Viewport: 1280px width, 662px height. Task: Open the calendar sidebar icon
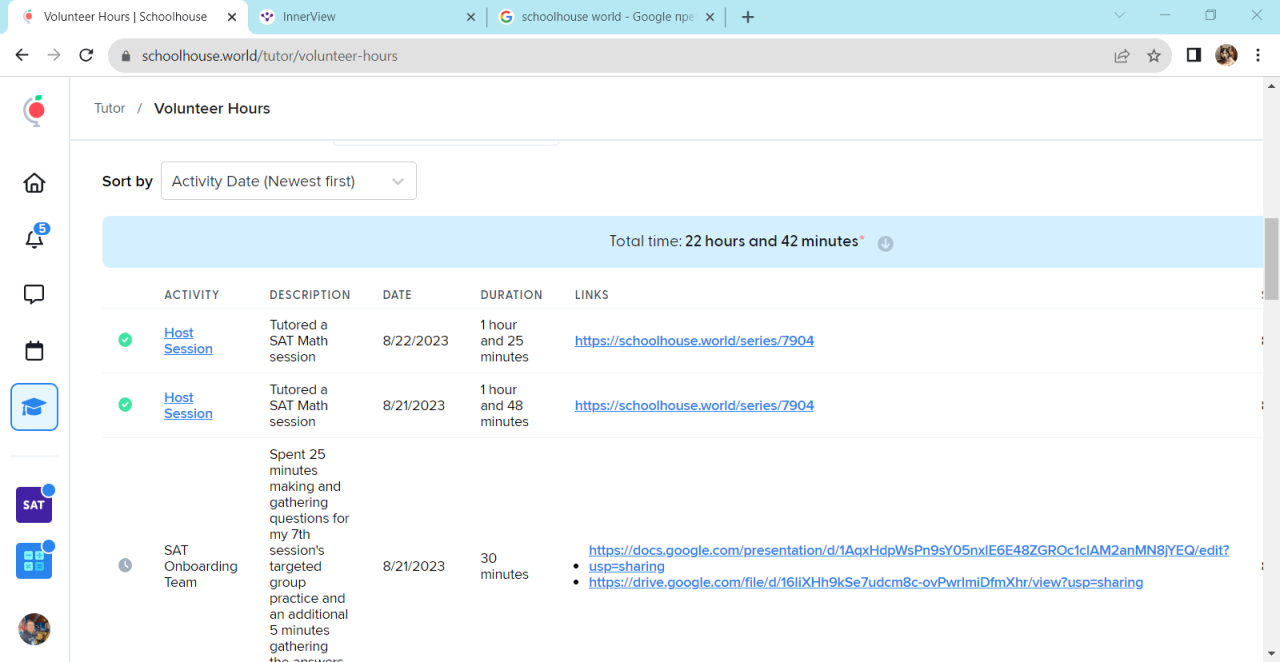[34, 351]
